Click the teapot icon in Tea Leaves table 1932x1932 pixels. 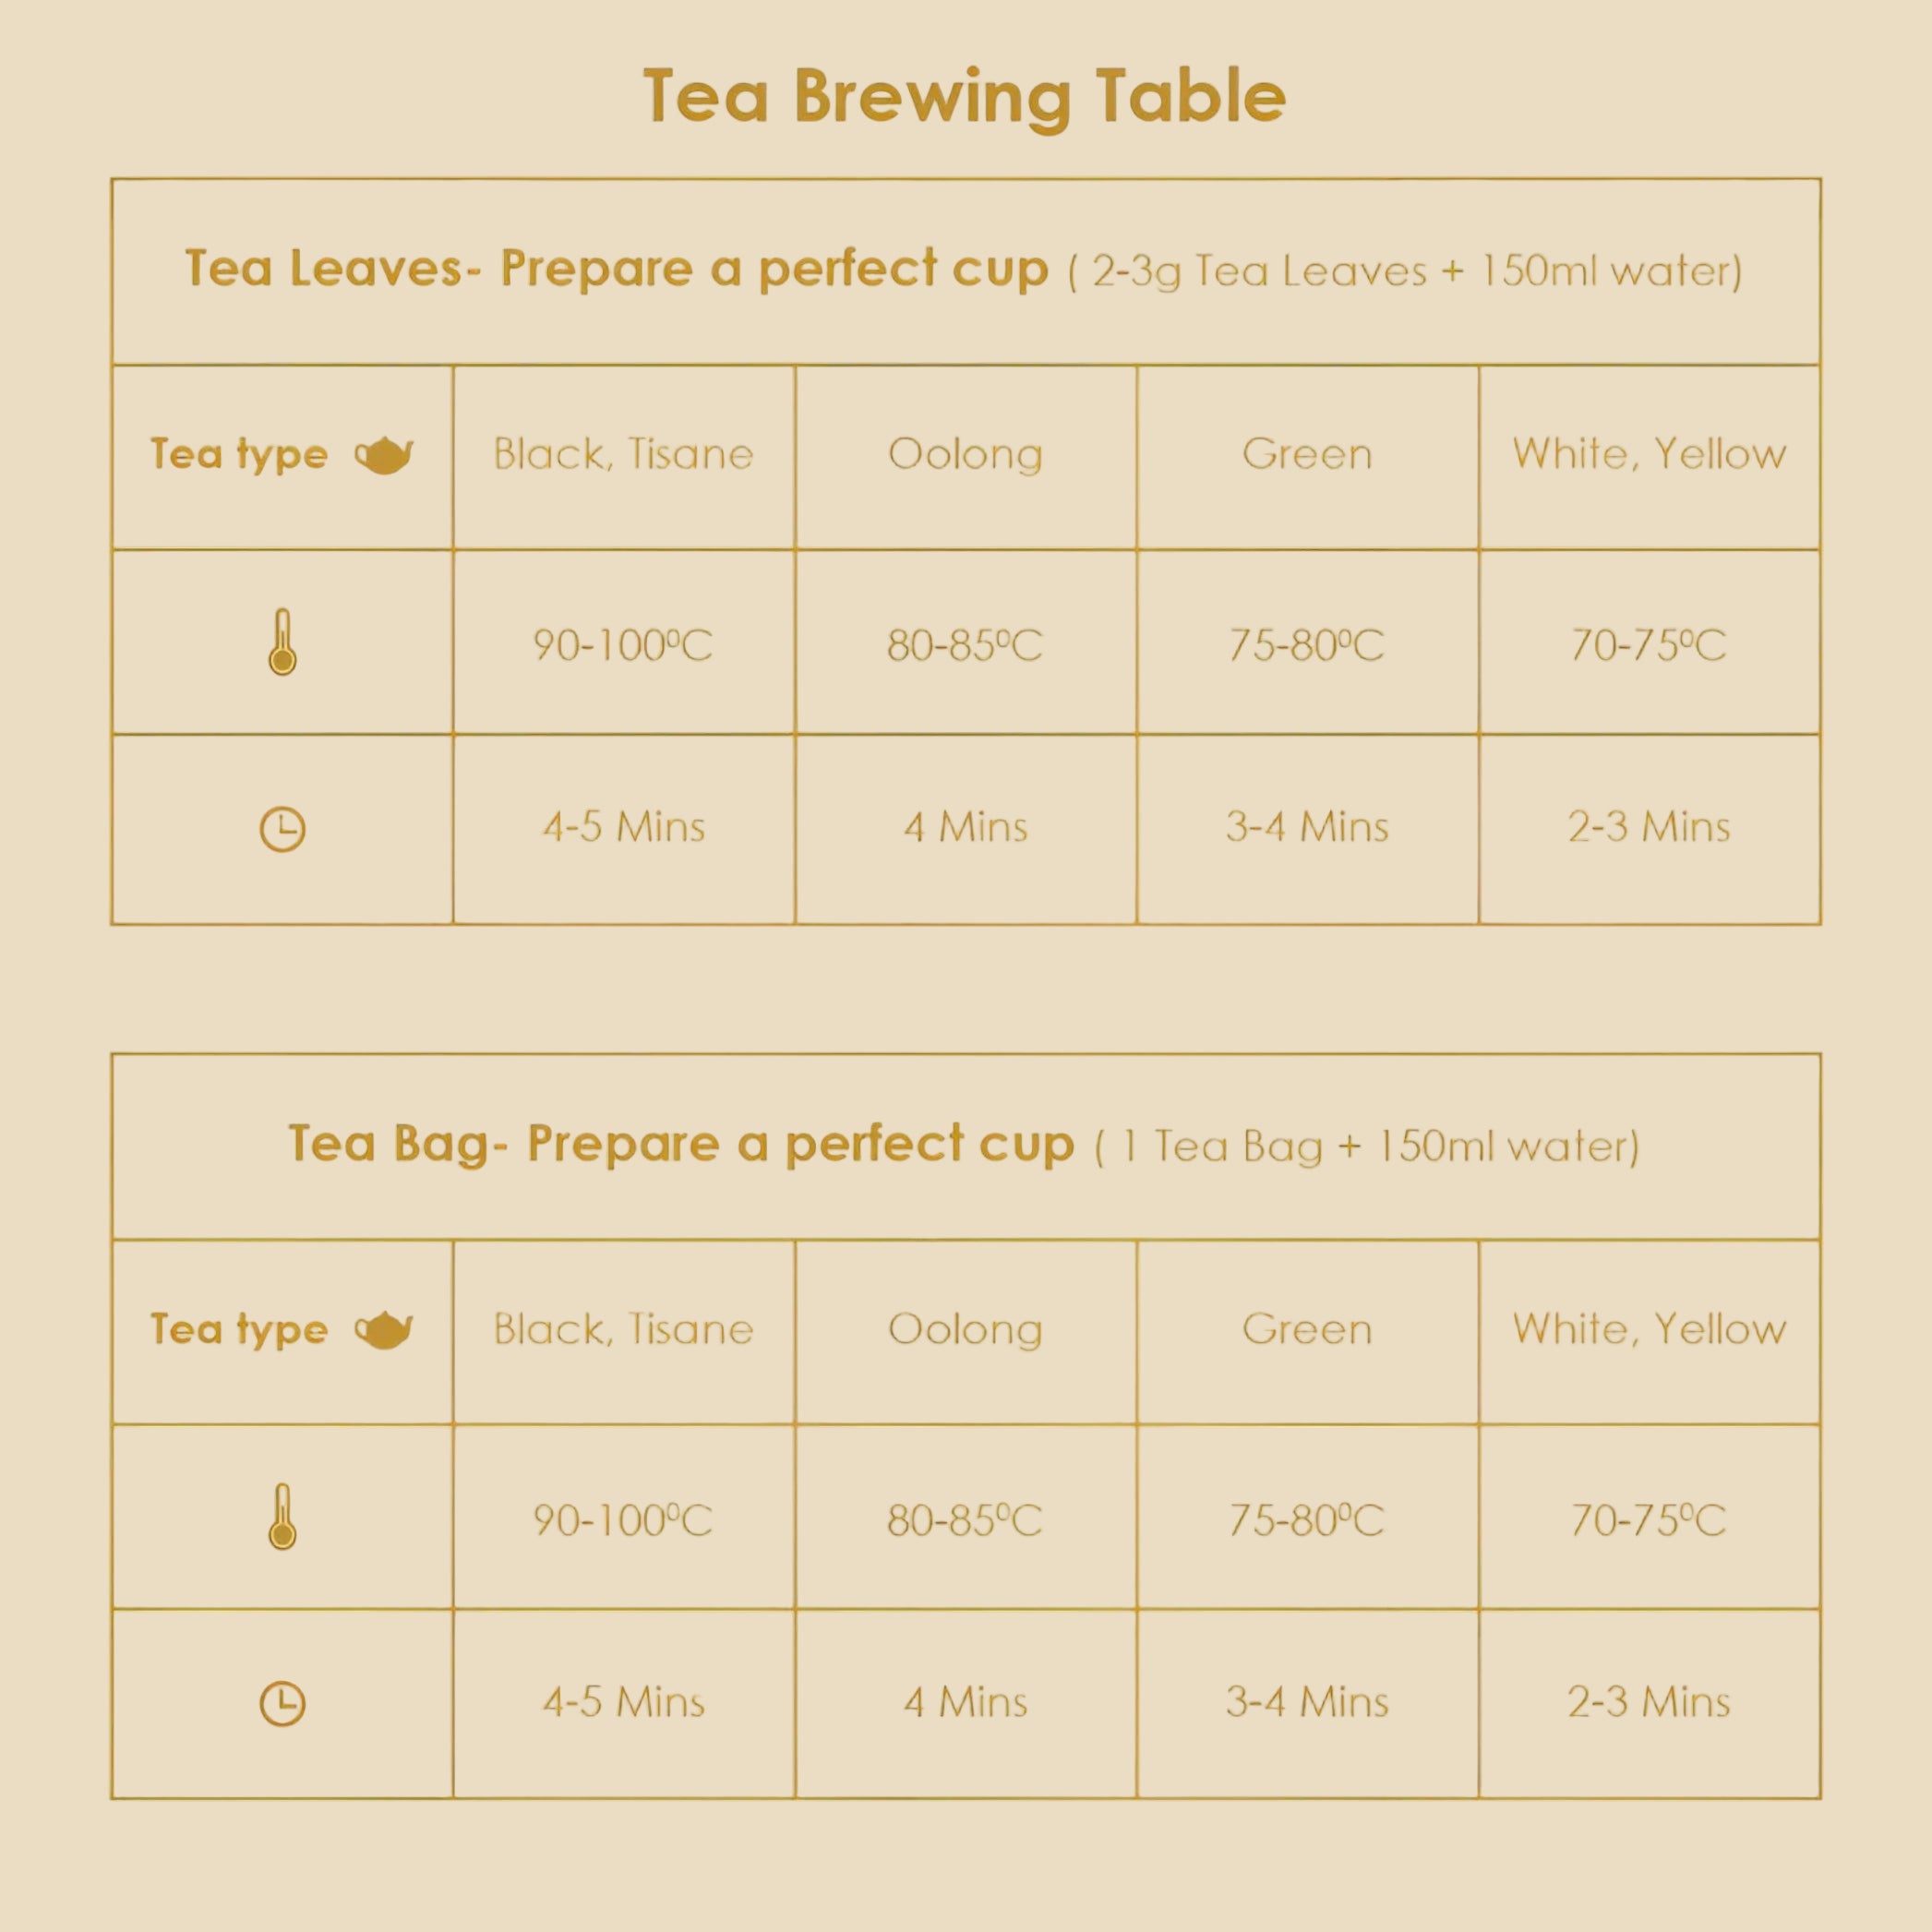[384, 456]
